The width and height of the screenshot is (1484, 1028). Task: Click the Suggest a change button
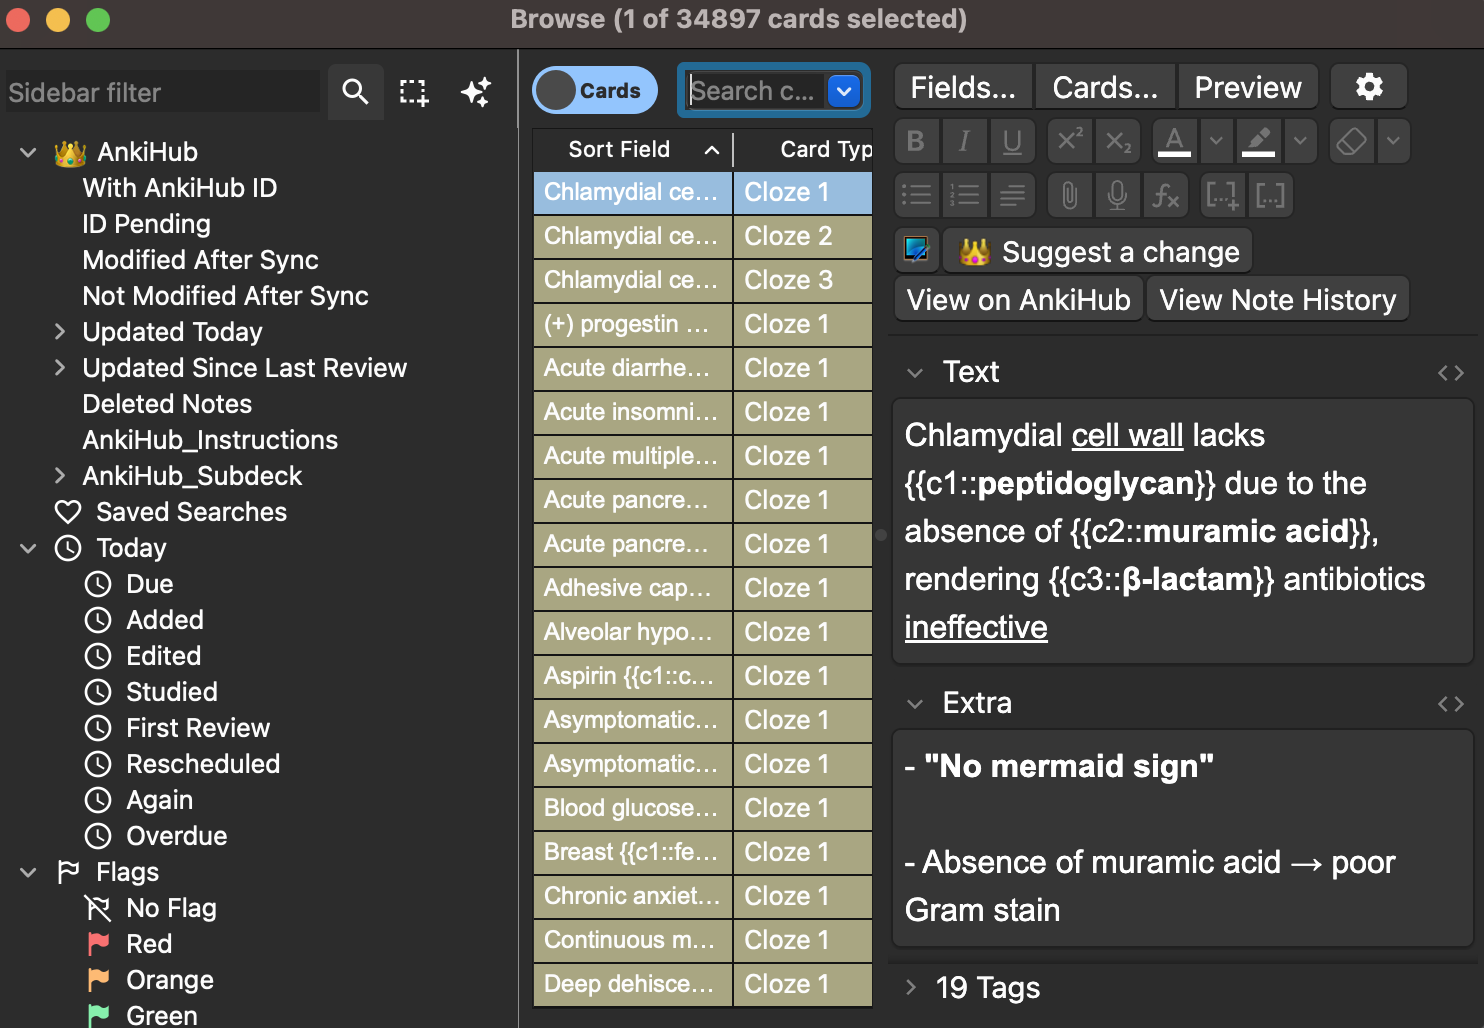tap(1098, 252)
